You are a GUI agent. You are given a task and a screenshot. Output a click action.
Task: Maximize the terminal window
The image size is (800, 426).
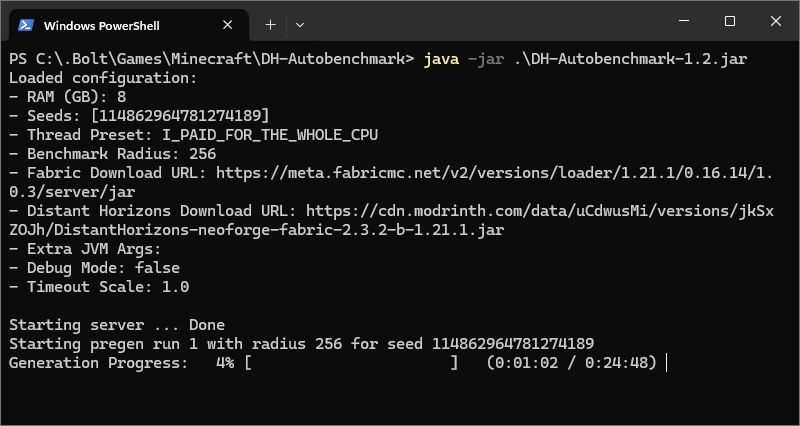(x=730, y=21)
